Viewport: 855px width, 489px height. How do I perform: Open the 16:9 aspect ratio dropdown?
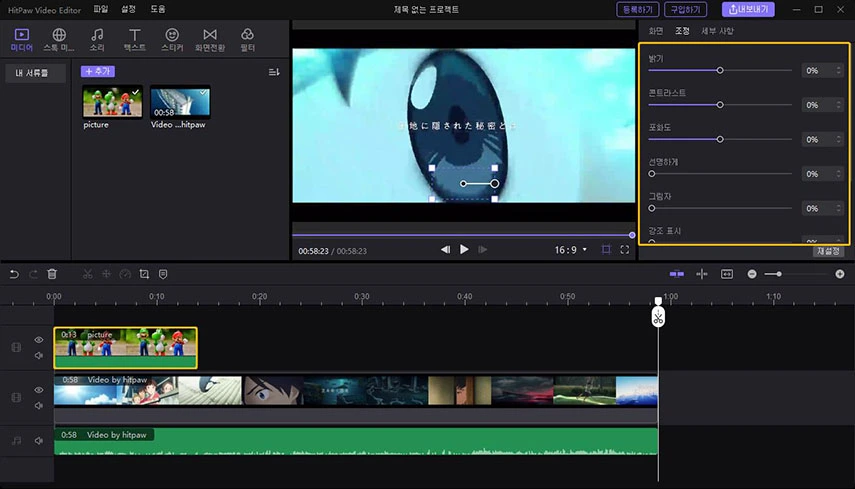coord(570,250)
